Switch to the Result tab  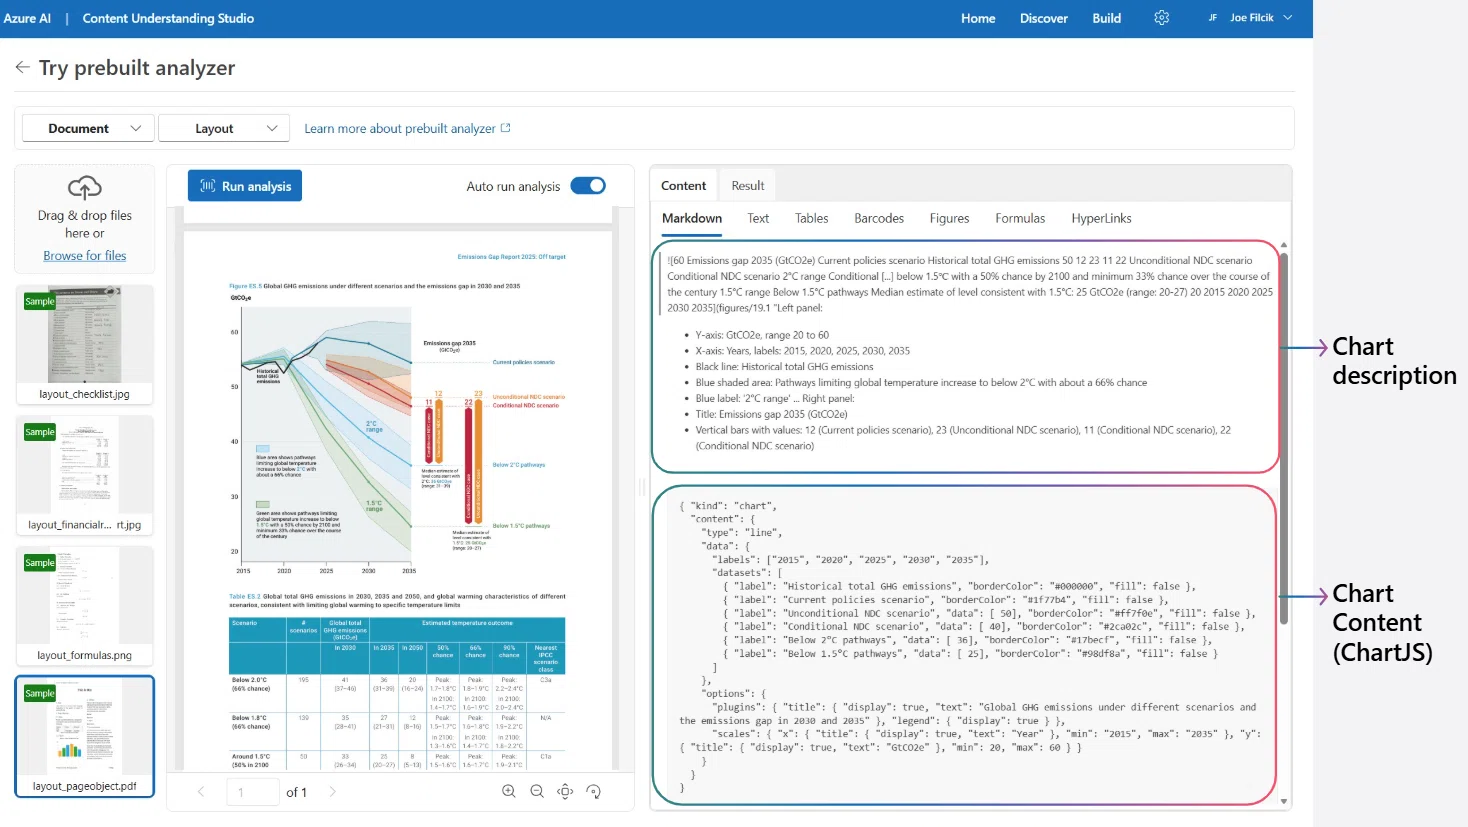pyautogui.click(x=747, y=186)
